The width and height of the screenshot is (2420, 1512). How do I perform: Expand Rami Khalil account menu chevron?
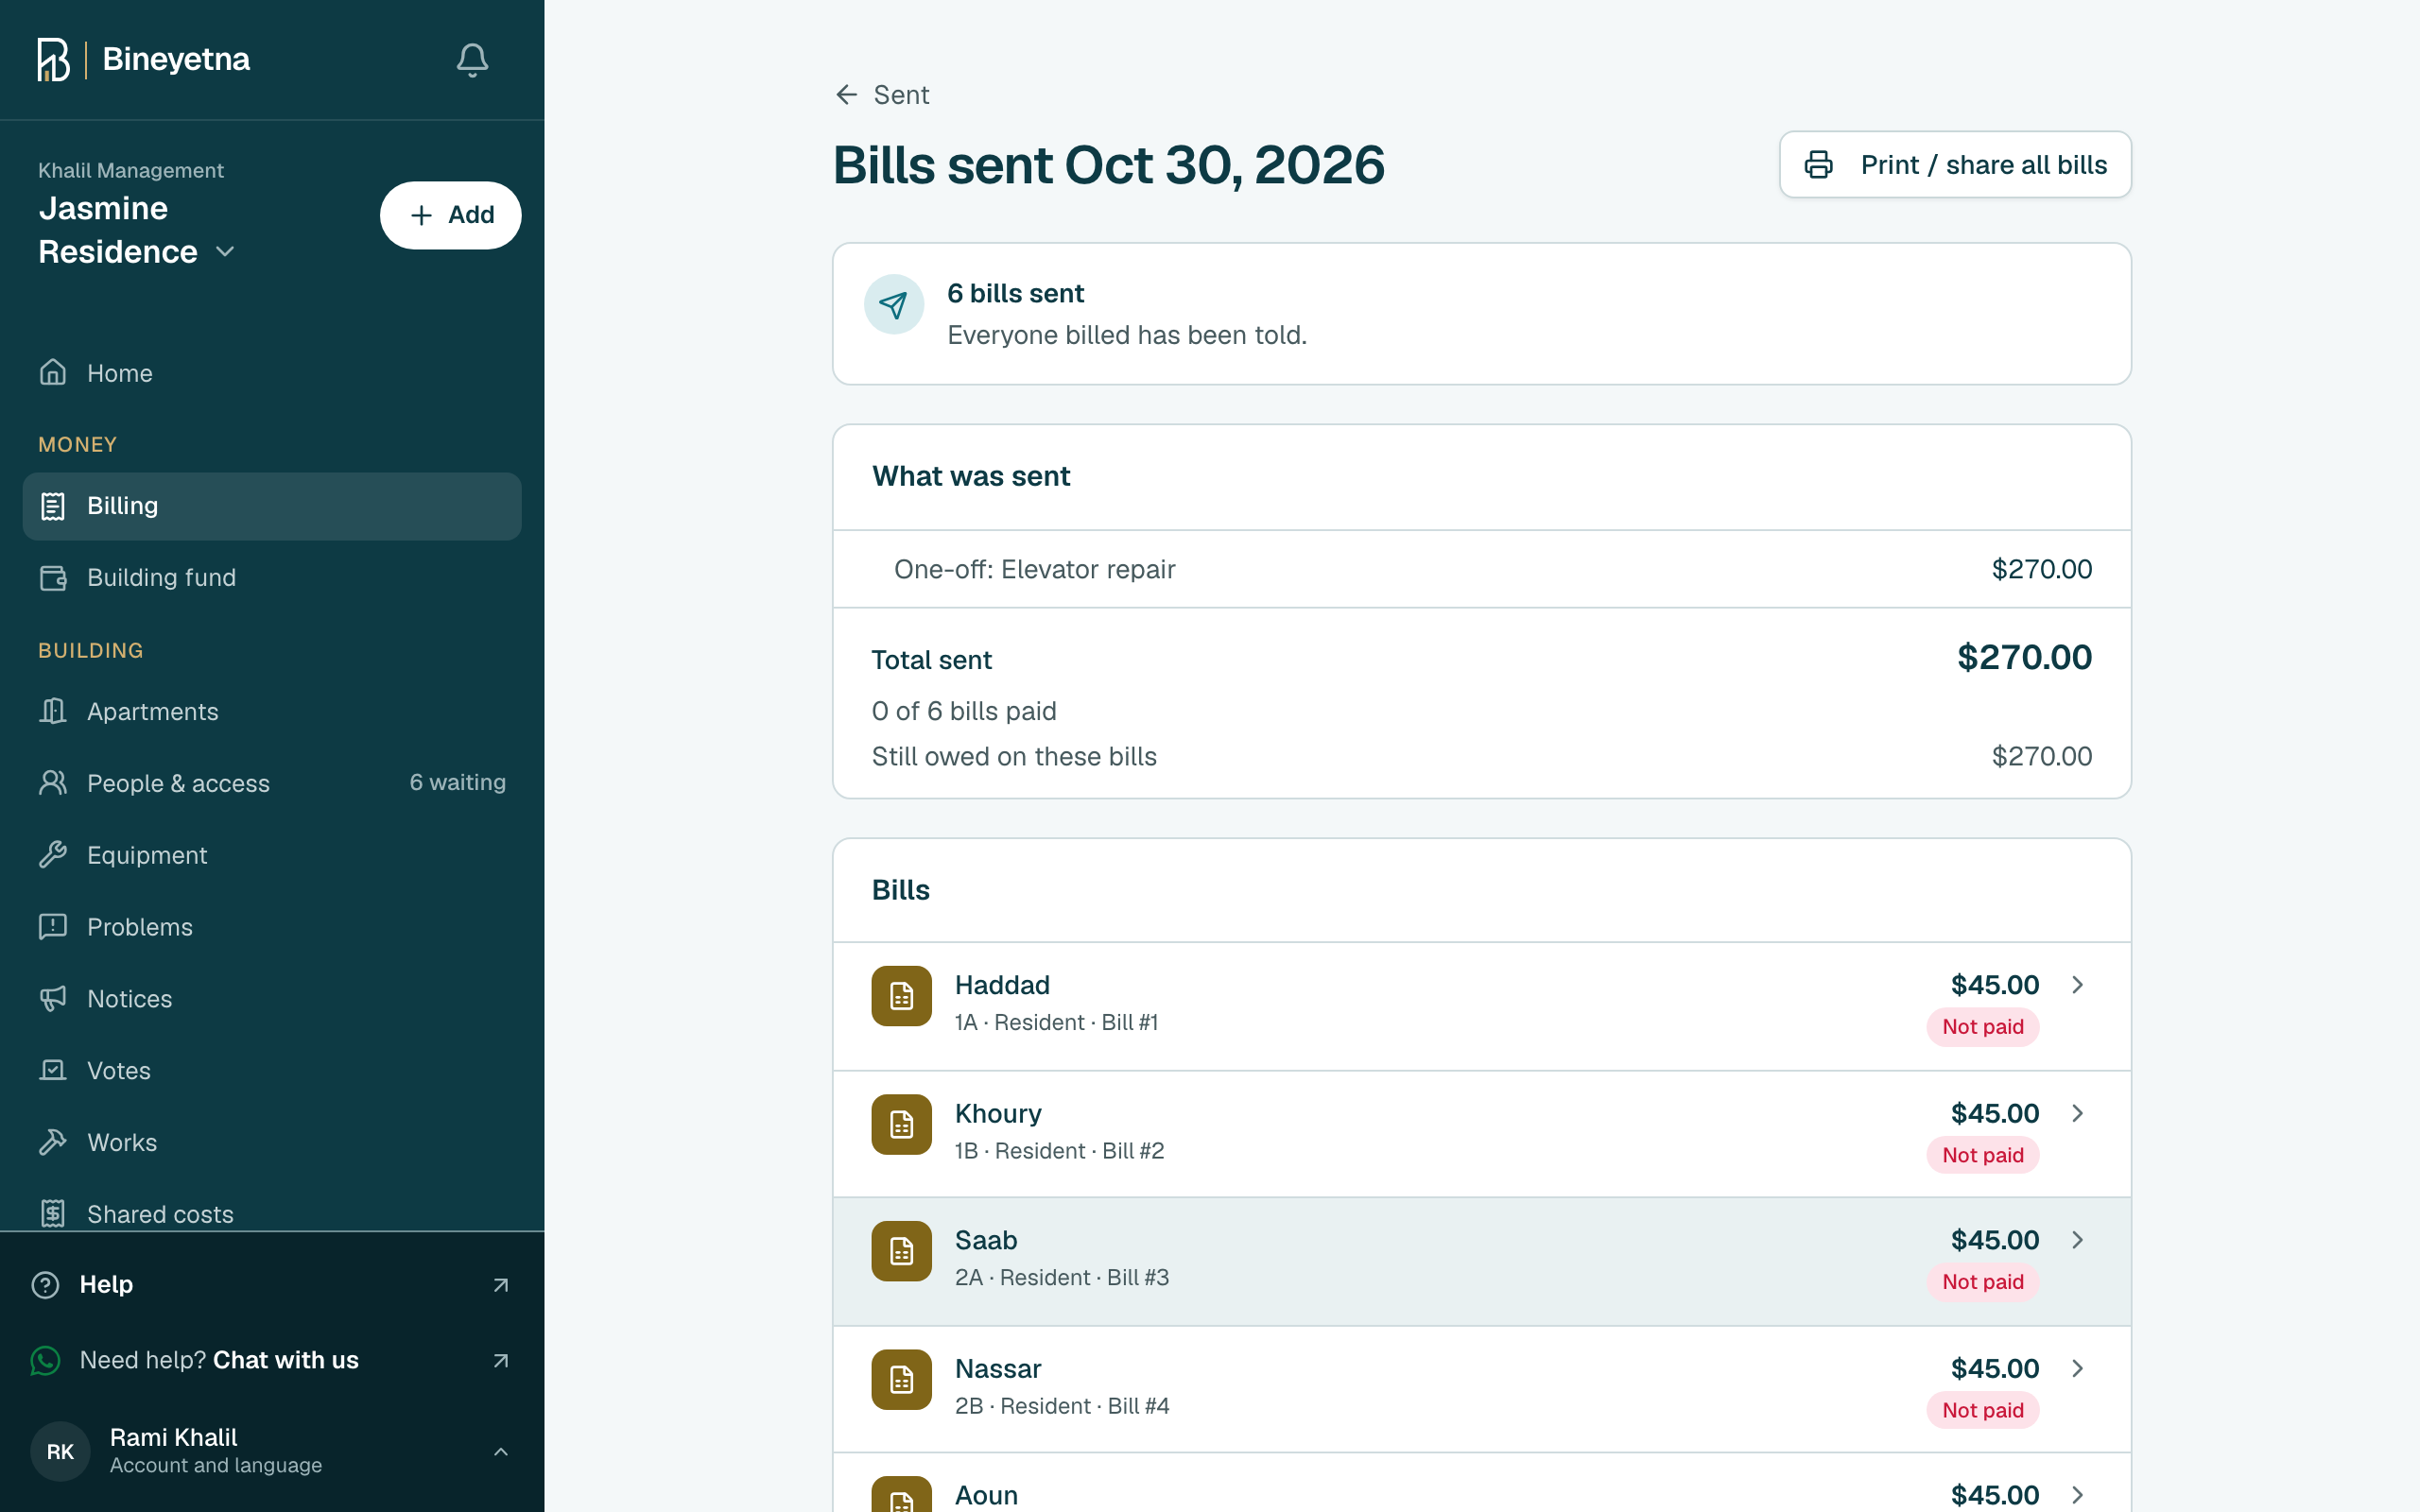tap(501, 1451)
